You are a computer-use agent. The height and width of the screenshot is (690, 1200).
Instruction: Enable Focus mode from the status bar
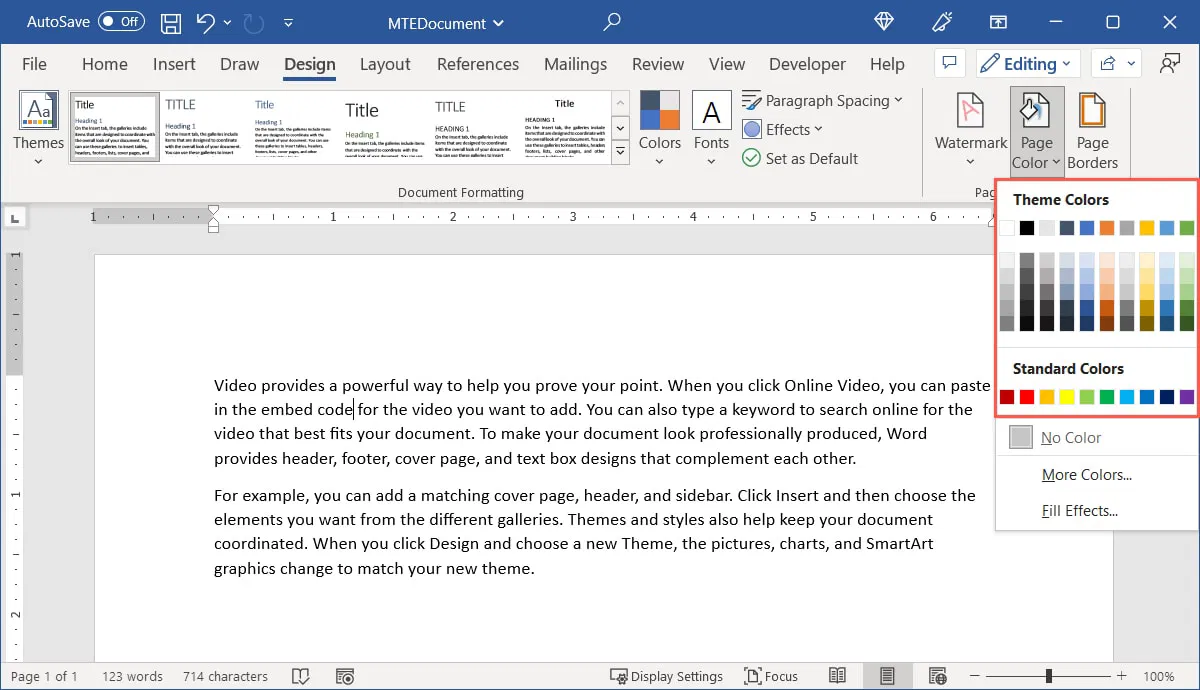[771, 676]
